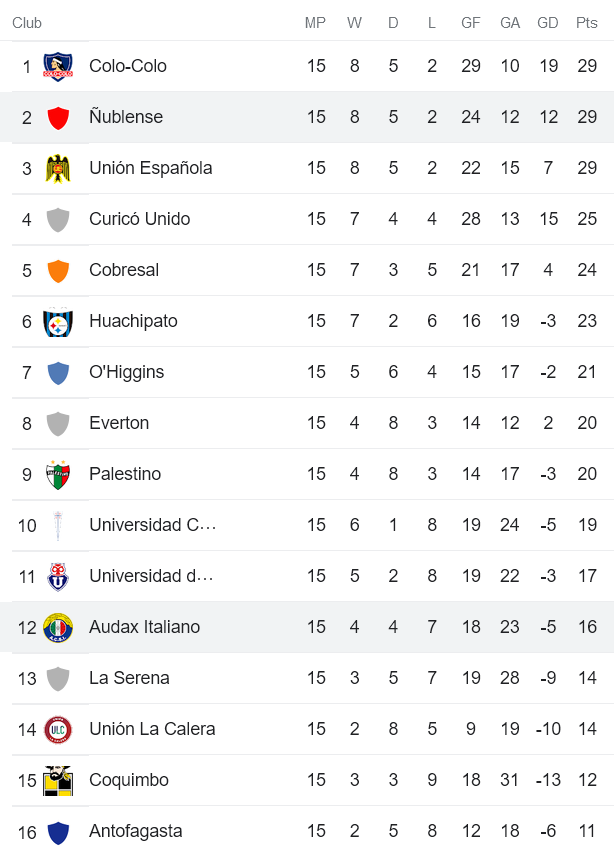Open the Everton team link
Image resolution: width=614 pixels, height=865 pixels.
pyautogui.click(x=119, y=423)
